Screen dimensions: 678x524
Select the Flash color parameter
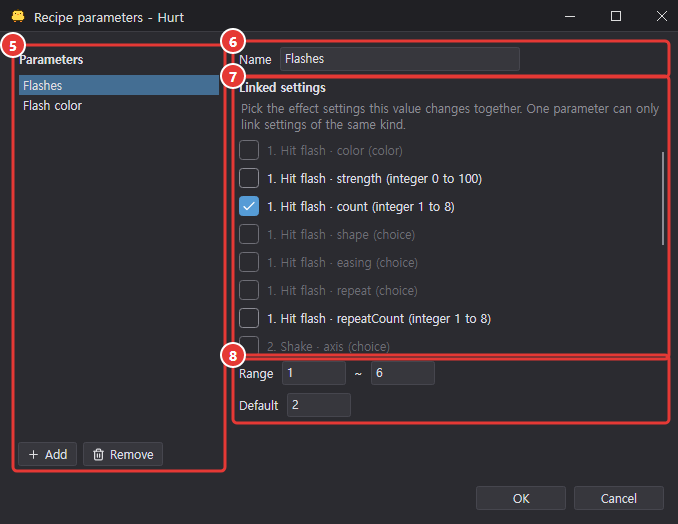pos(119,105)
